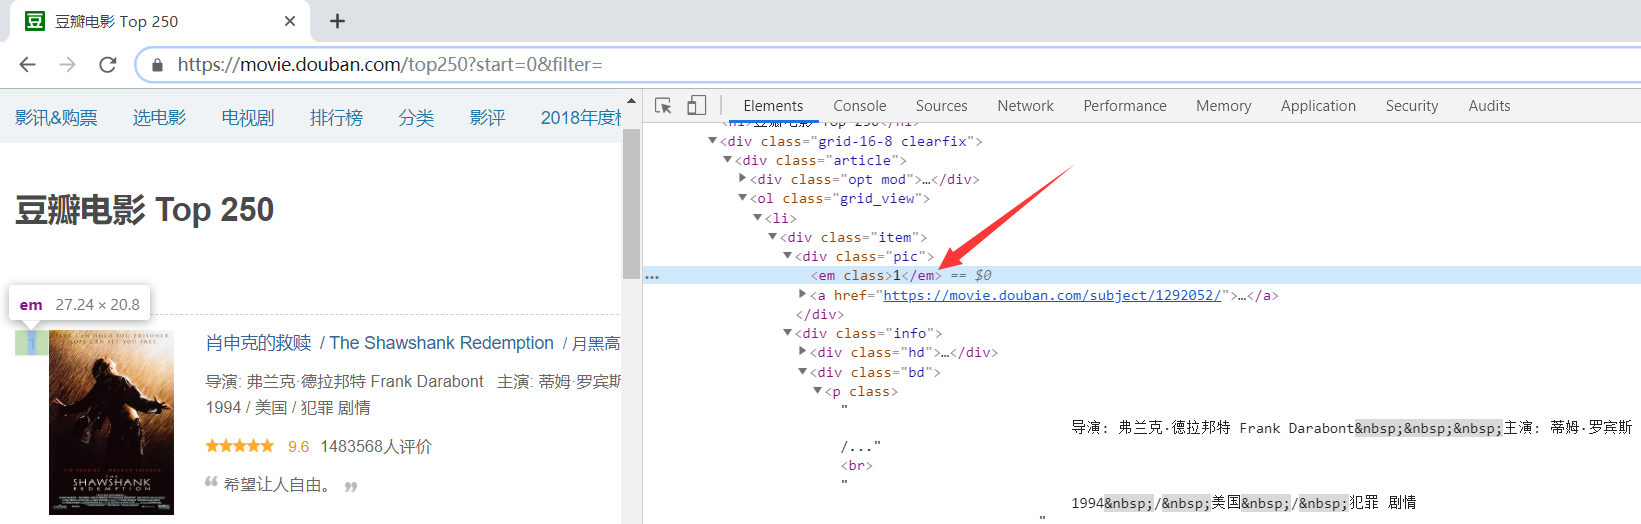Viewport: 1641px width, 524px height.
Task: Switch to the Console tab
Action: coord(860,106)
